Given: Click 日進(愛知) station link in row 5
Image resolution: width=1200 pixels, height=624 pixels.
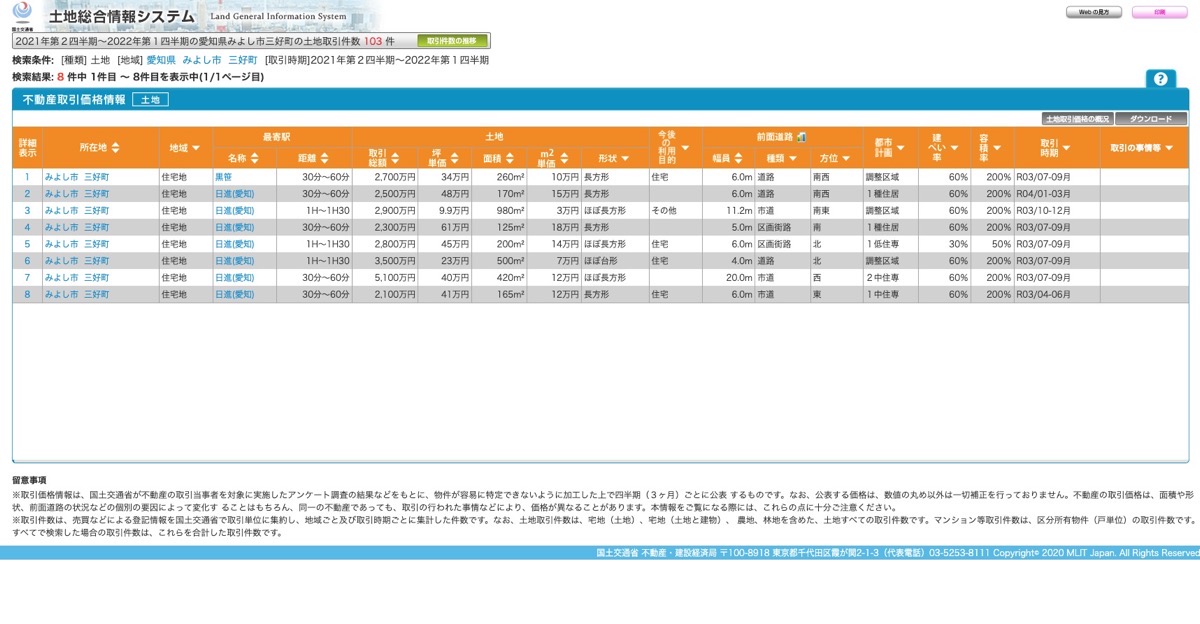Looking at the screenshot, I should 235,244.
